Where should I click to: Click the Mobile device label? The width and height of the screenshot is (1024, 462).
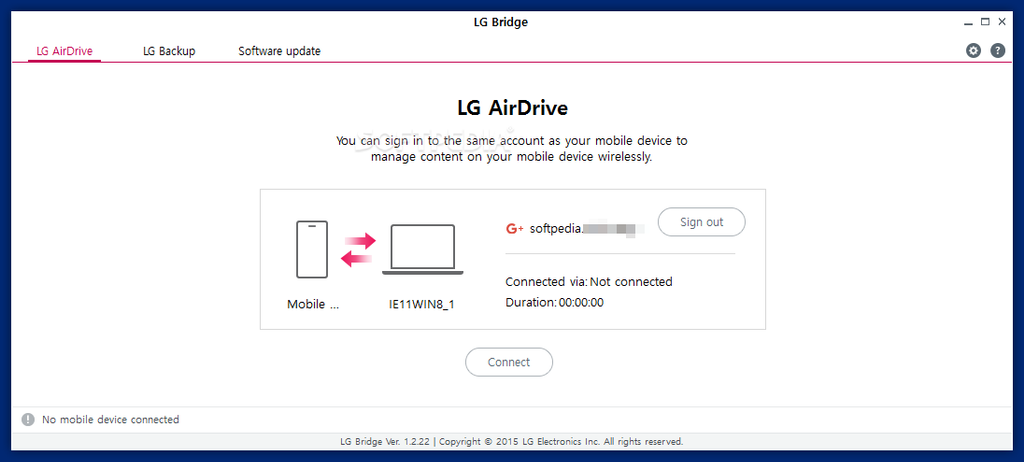coord(312,304)
